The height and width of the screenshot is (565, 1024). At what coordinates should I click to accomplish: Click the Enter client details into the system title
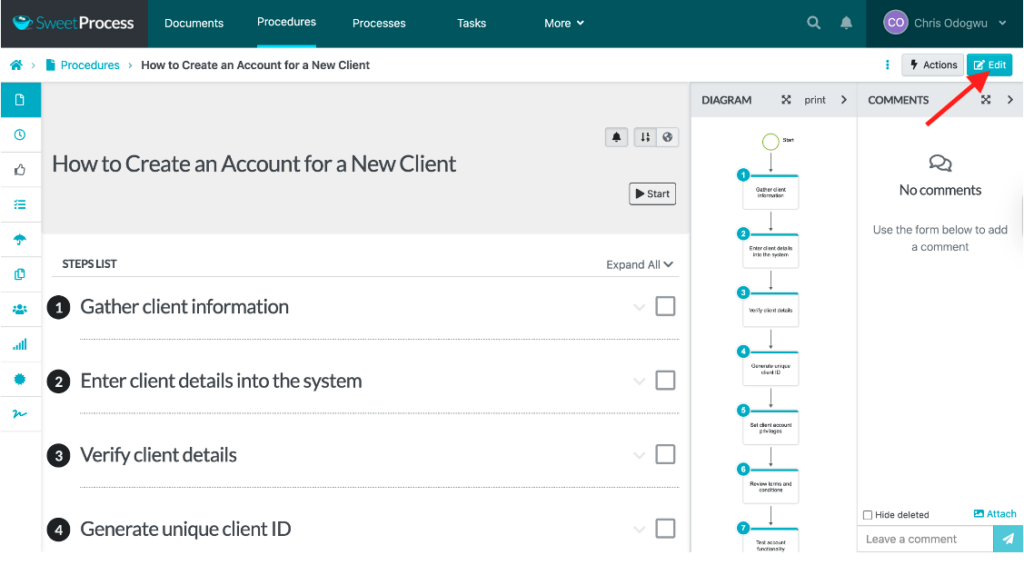coord(221,380)
